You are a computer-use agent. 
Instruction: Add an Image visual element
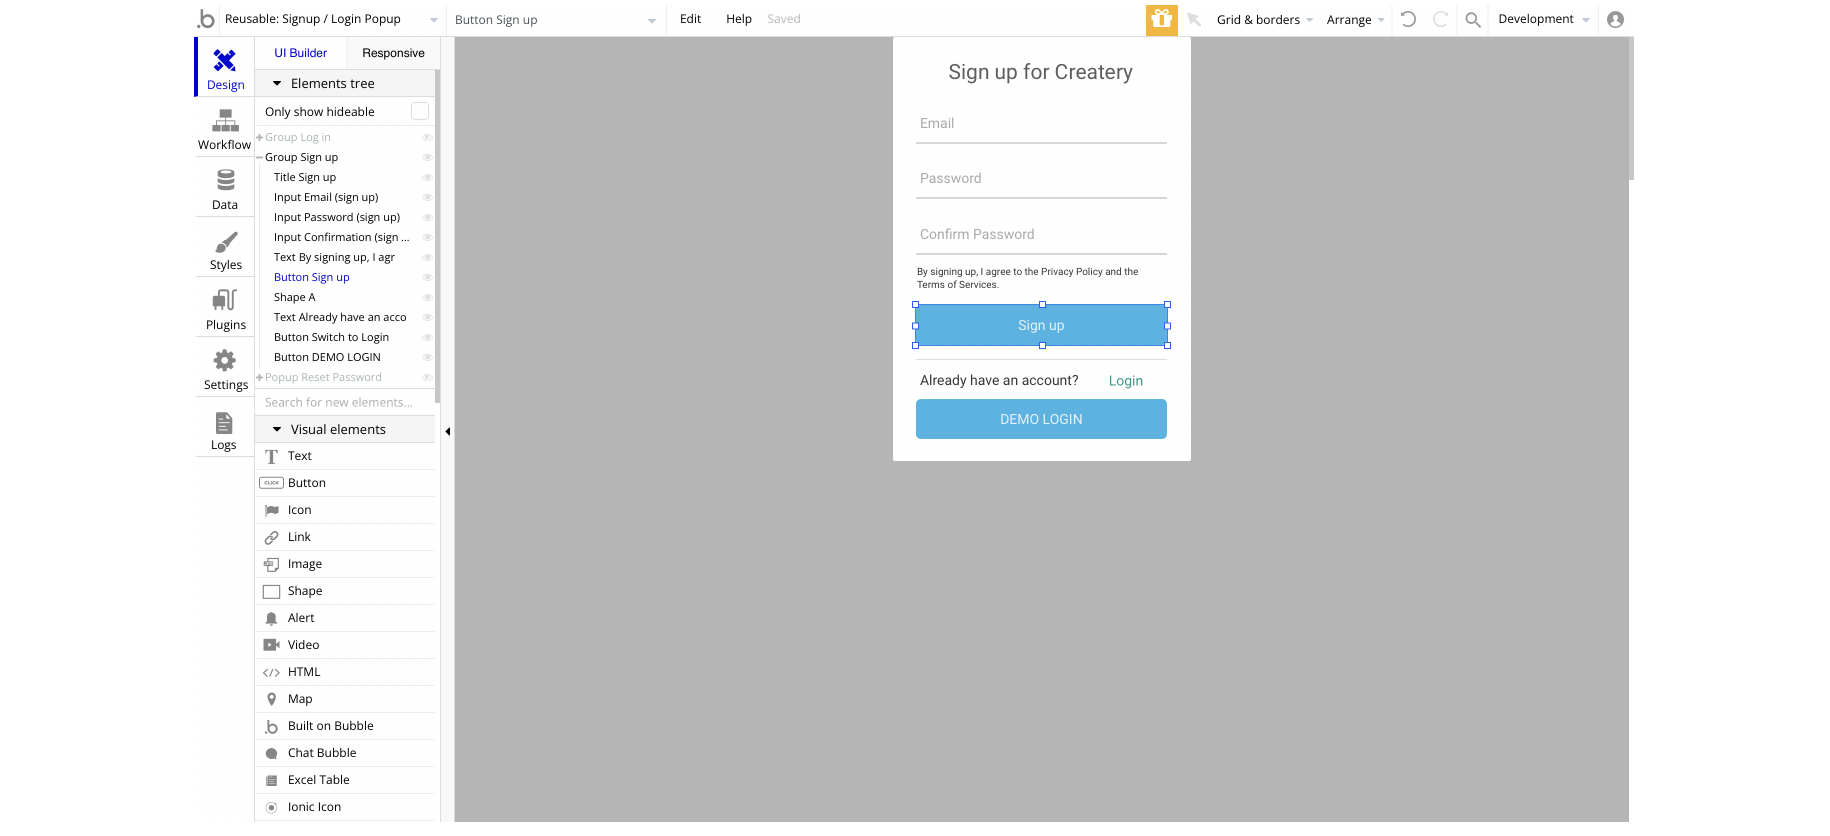(346, 564)
